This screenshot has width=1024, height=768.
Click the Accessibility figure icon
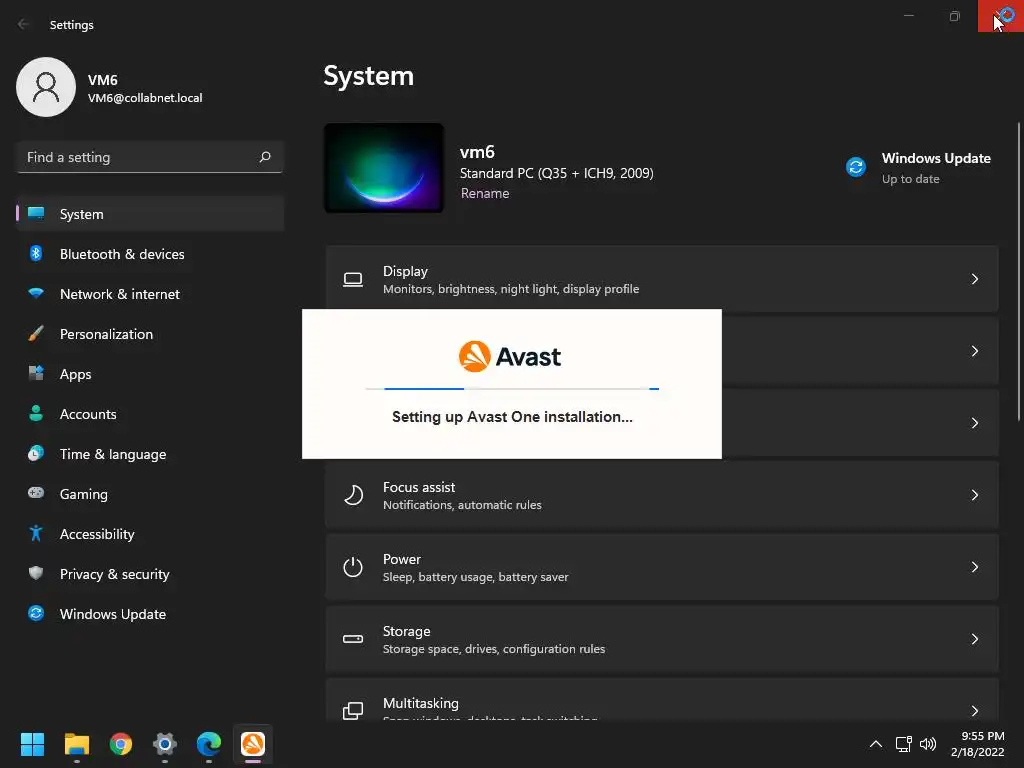pos(36,534)
